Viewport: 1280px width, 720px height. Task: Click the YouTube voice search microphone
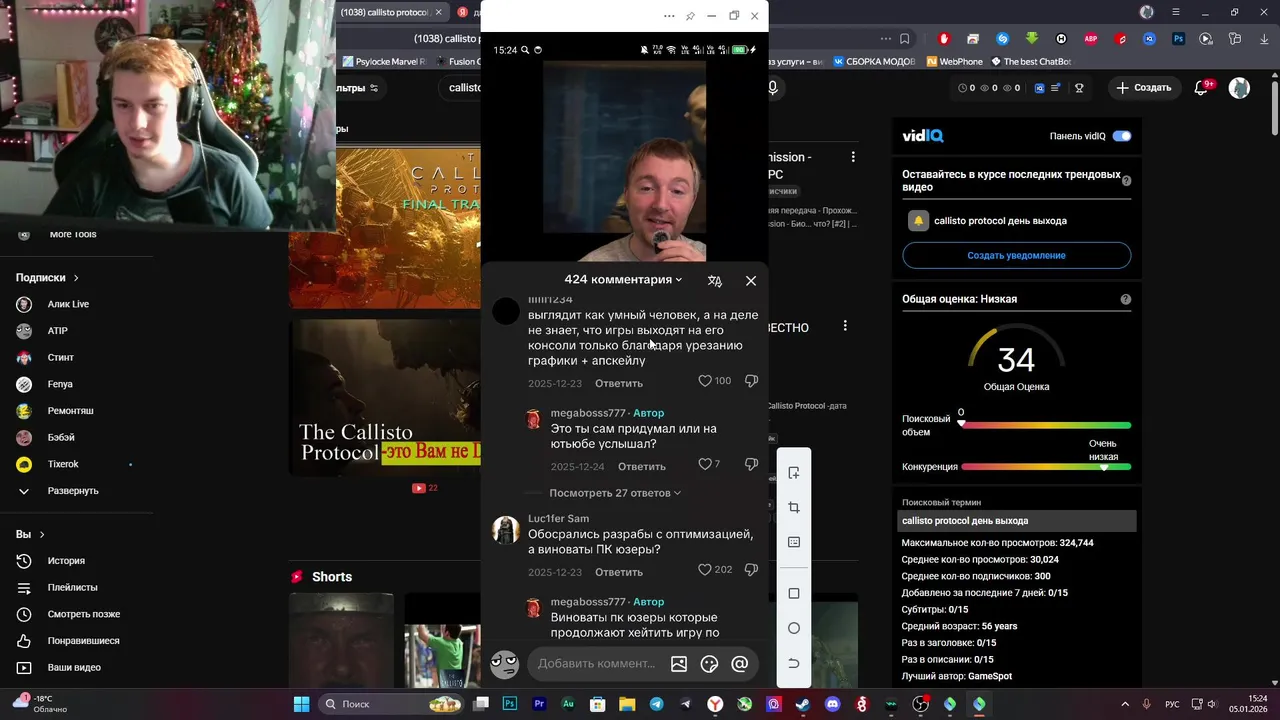click(x=773, y=88)
